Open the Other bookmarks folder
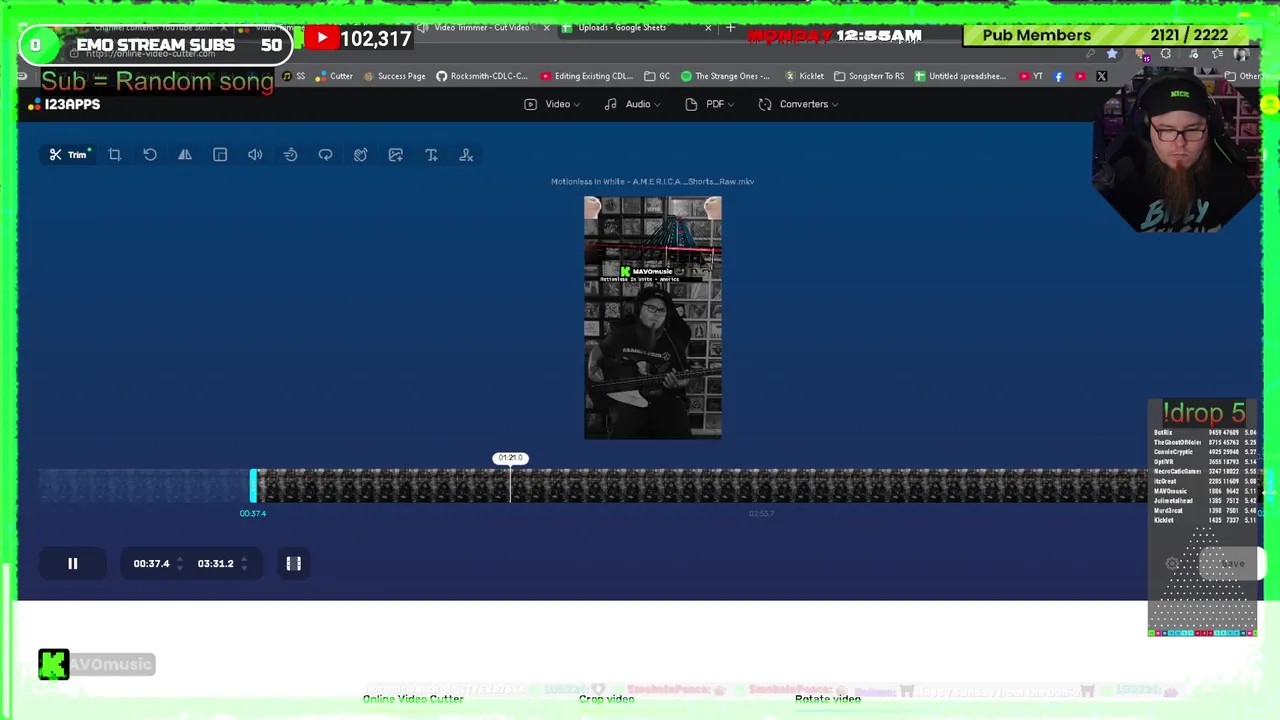The width and height of the screenshot is (1280, 720). click(1245, 76)
